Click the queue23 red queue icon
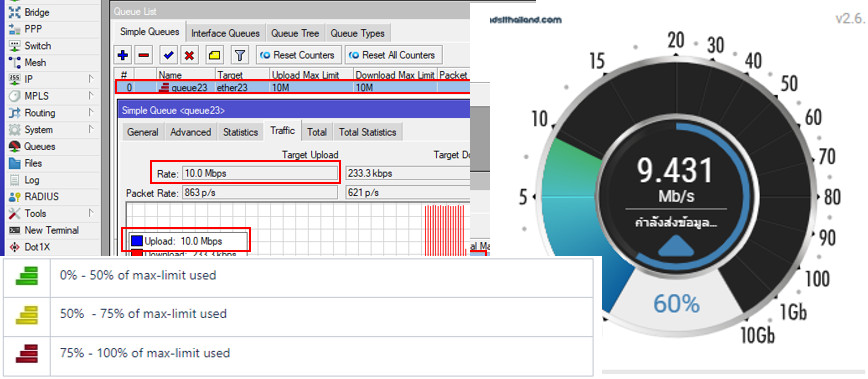The width and height of the screenshot is (868, 379). (x=164, y=87)
